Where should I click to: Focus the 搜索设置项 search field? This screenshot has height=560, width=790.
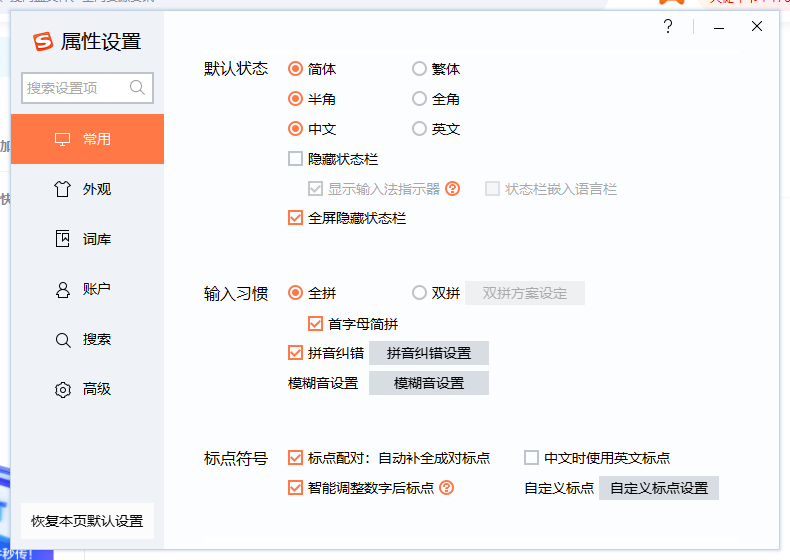click(x=87, y=88)
